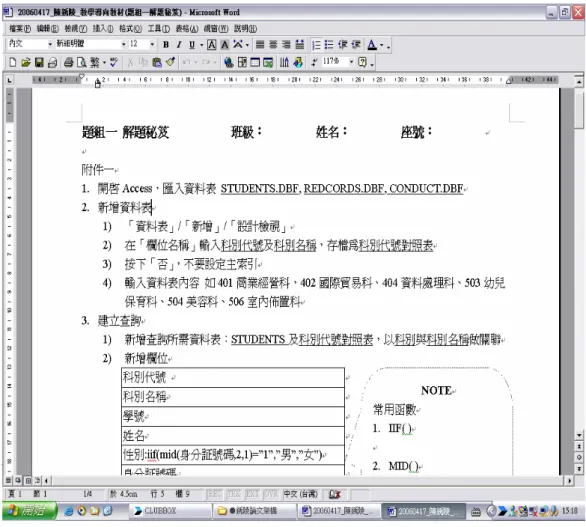
Task: Expand the character scaling dropdown arrow
Action: pos(247,45)
